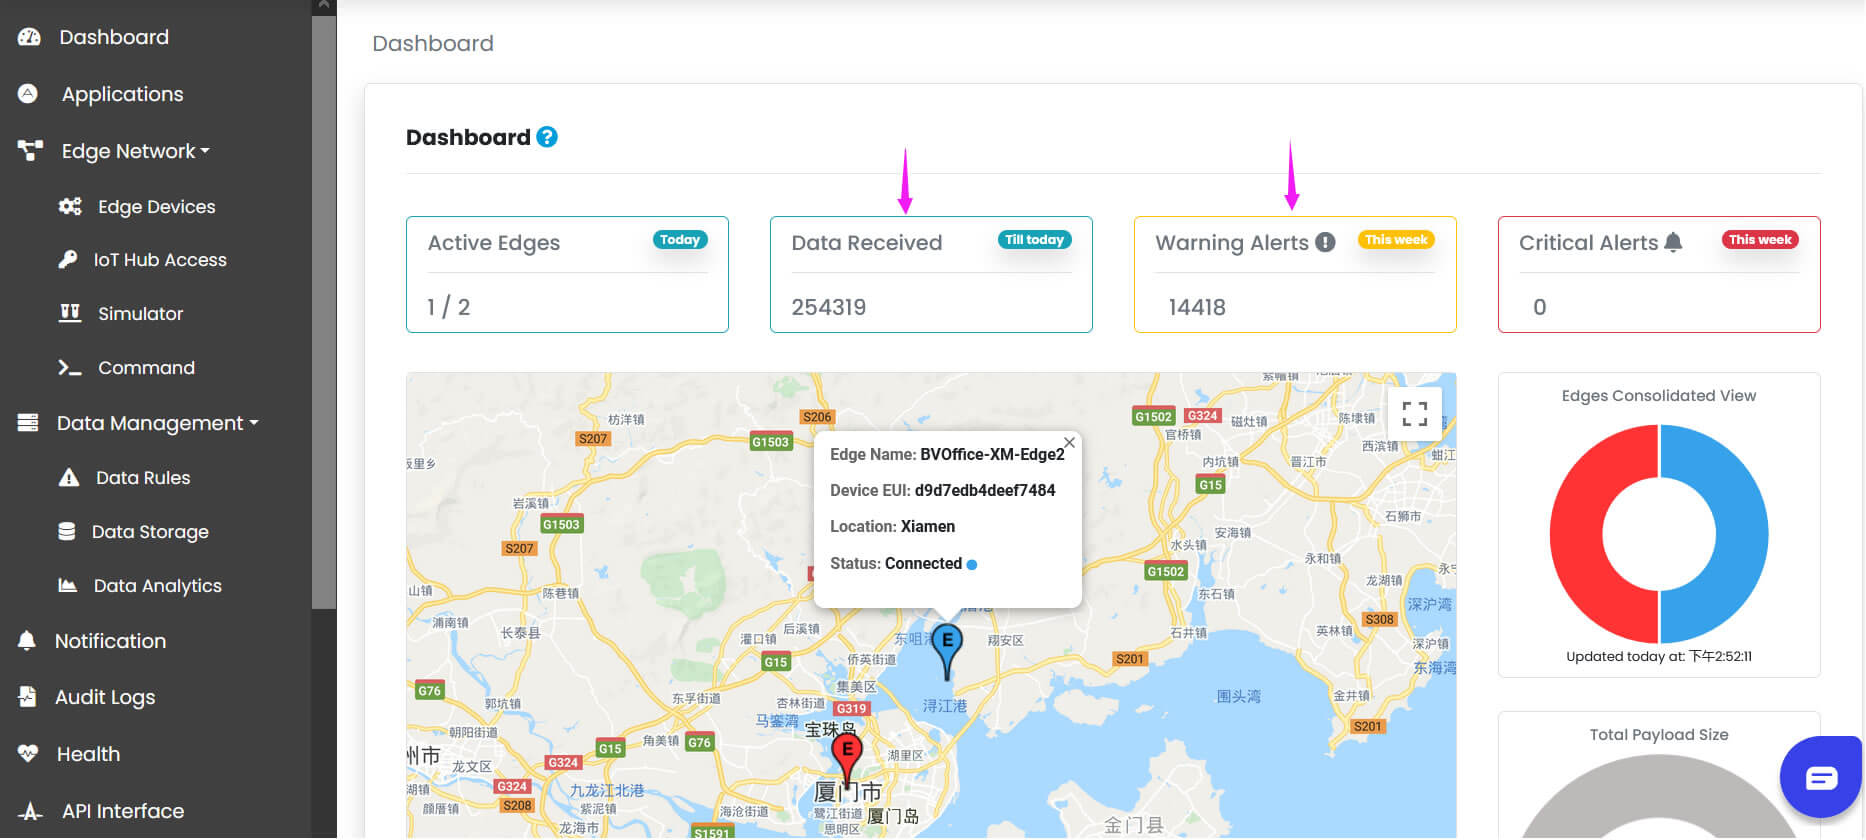1866x840 pixels.
Task: Open IoT Hub Access
Action: (160, 260)
